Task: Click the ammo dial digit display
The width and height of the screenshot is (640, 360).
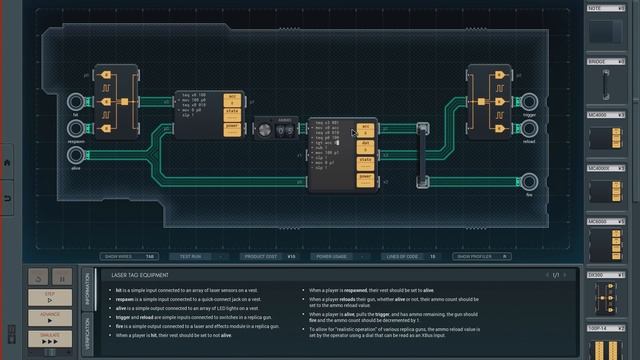Action: click(285, 131)
